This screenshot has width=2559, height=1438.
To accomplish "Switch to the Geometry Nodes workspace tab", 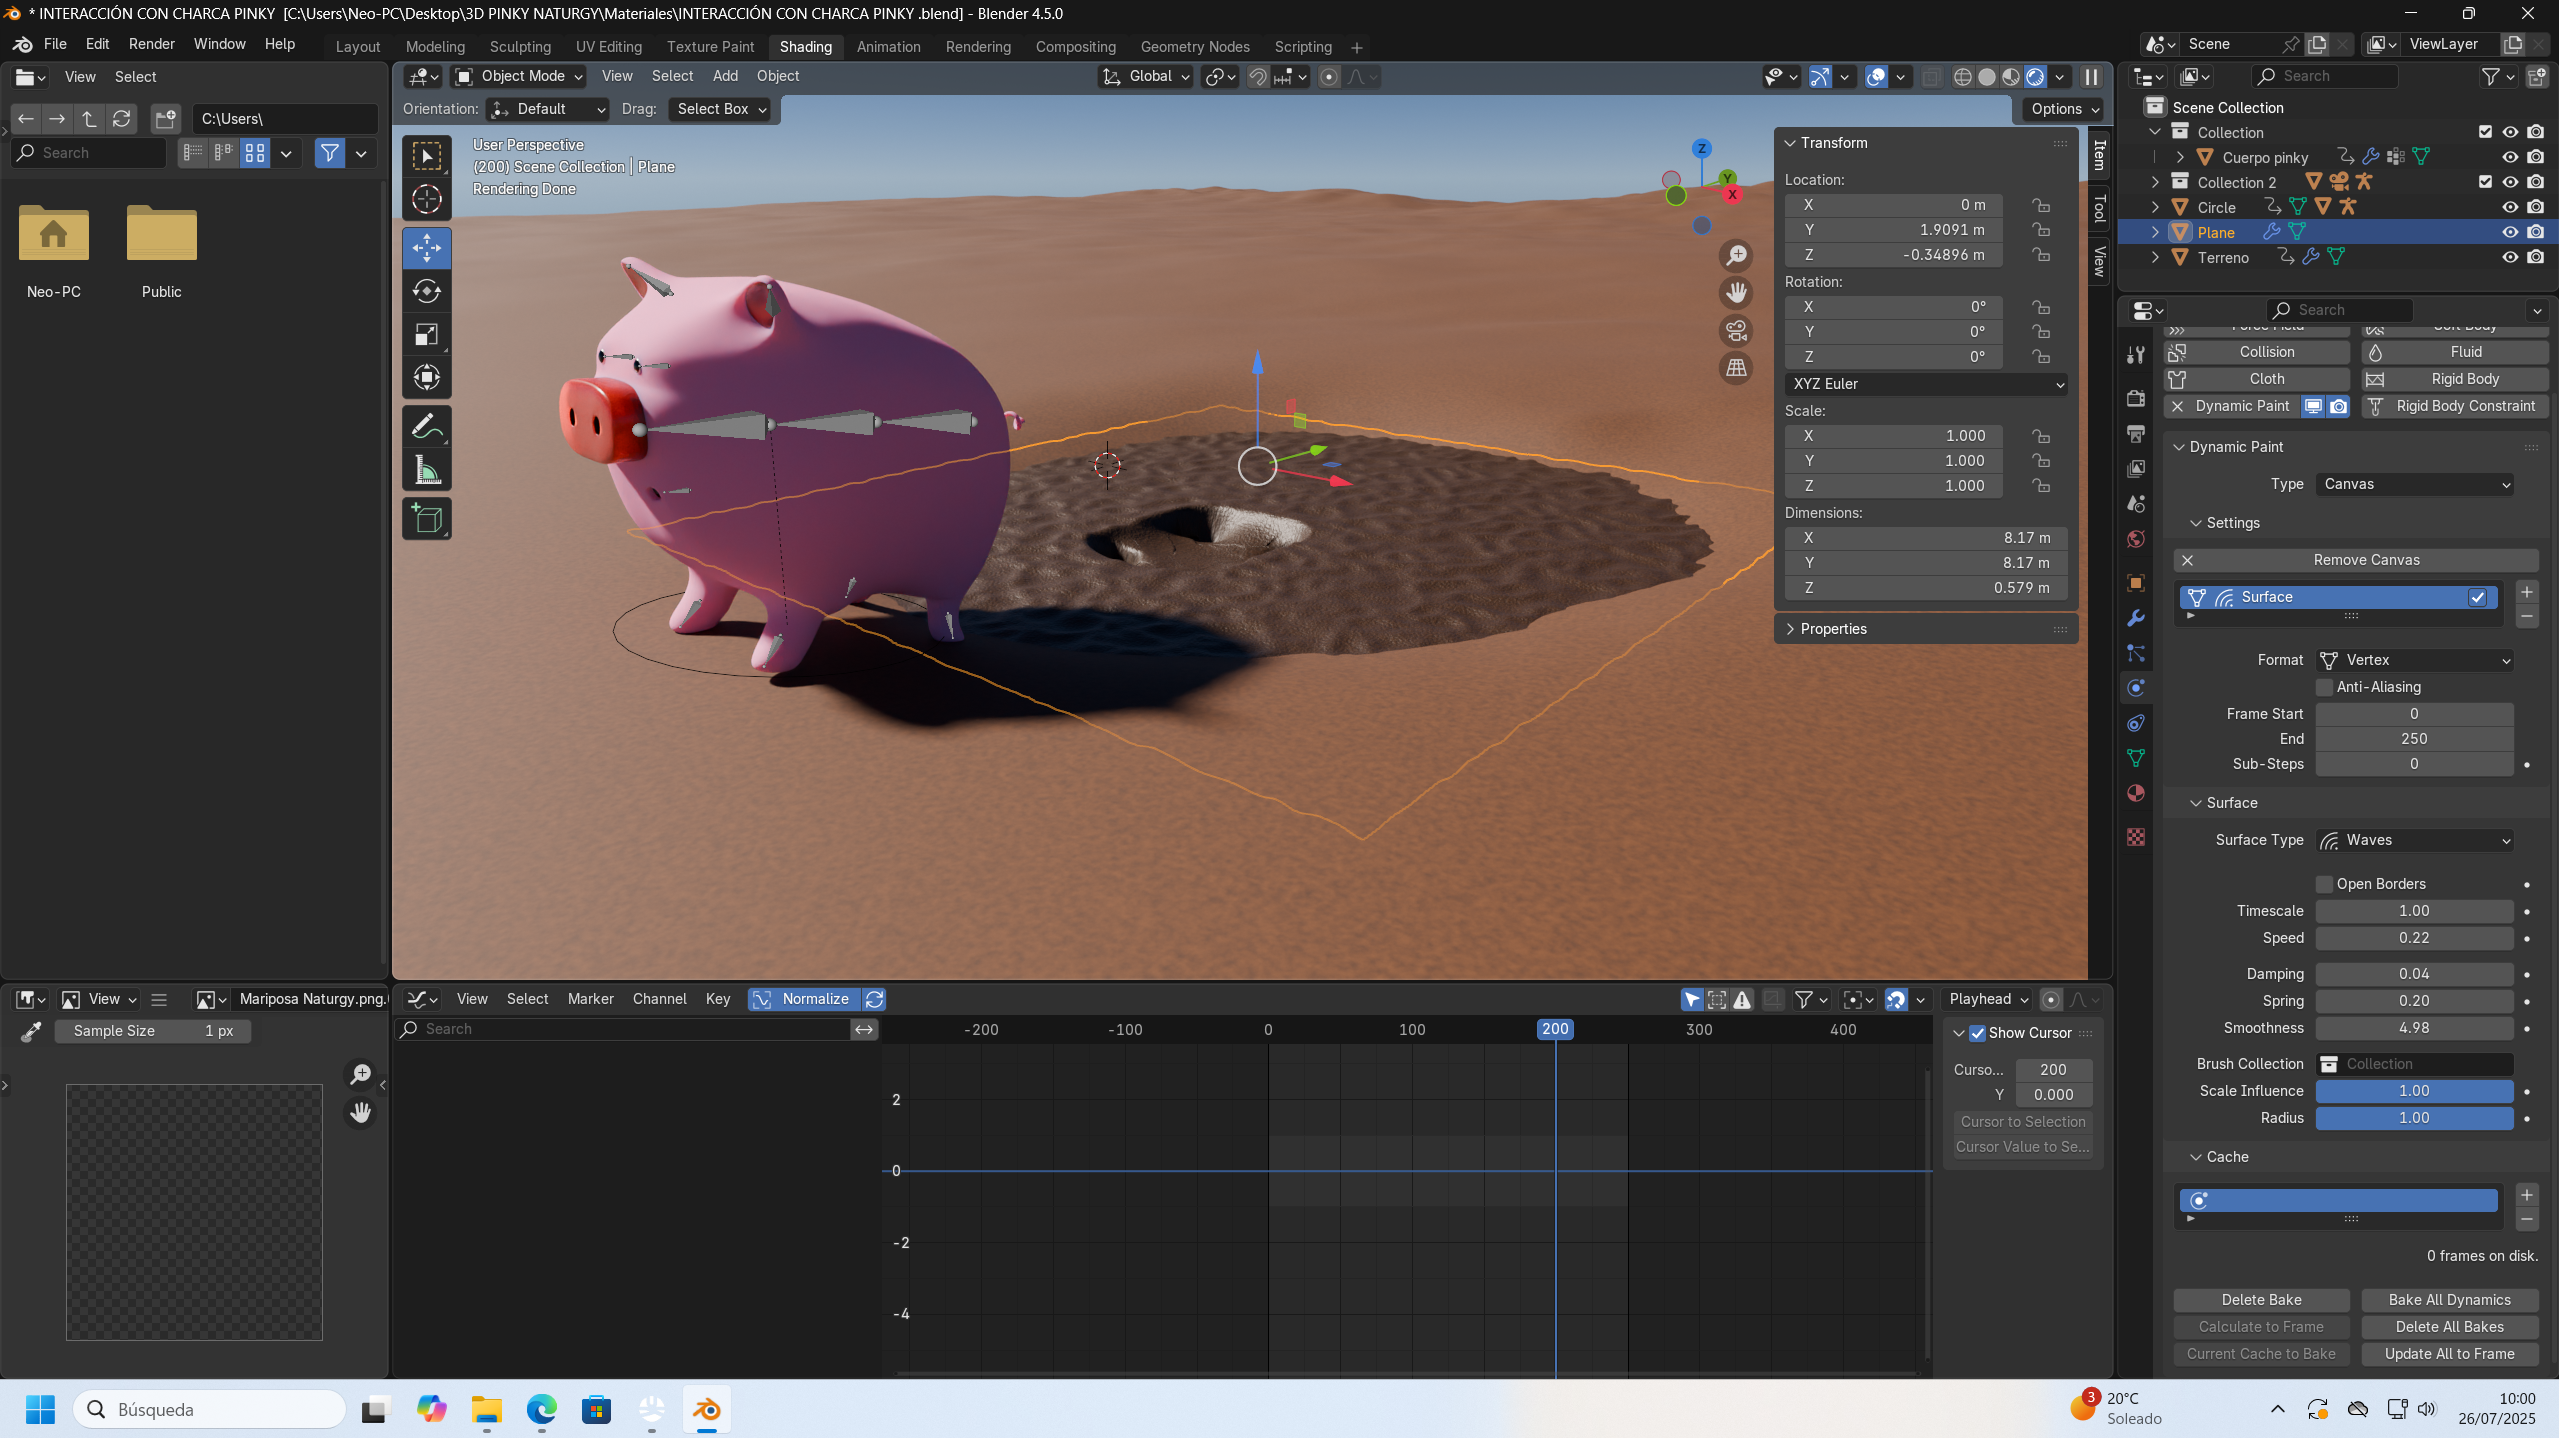I will [1195, 47].
